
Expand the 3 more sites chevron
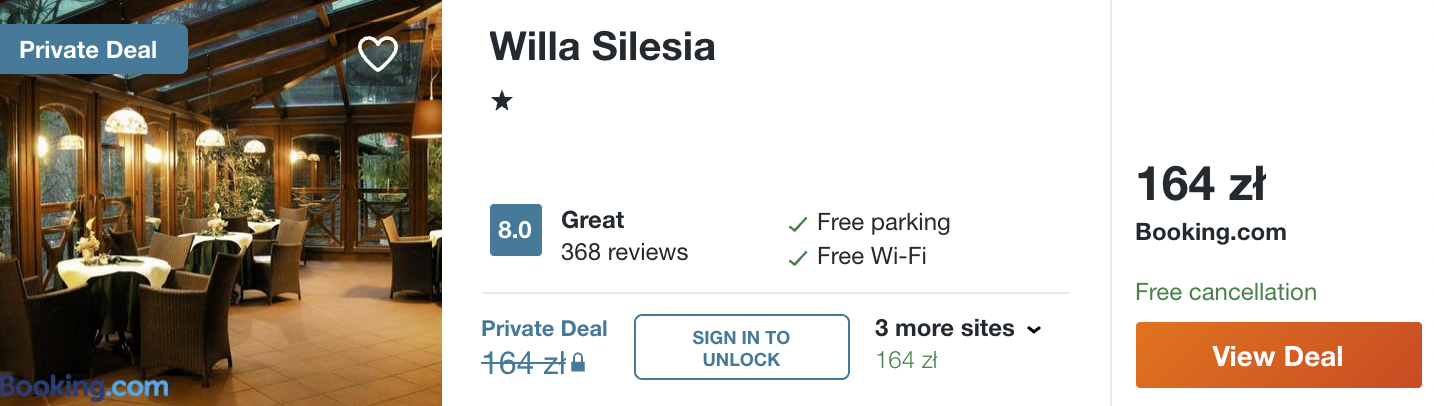coord(1033,329)
